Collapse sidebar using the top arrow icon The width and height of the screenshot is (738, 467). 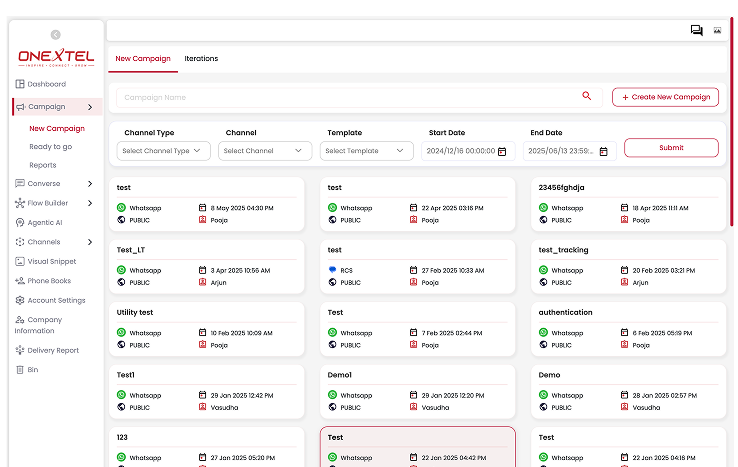tap(55, 35)
